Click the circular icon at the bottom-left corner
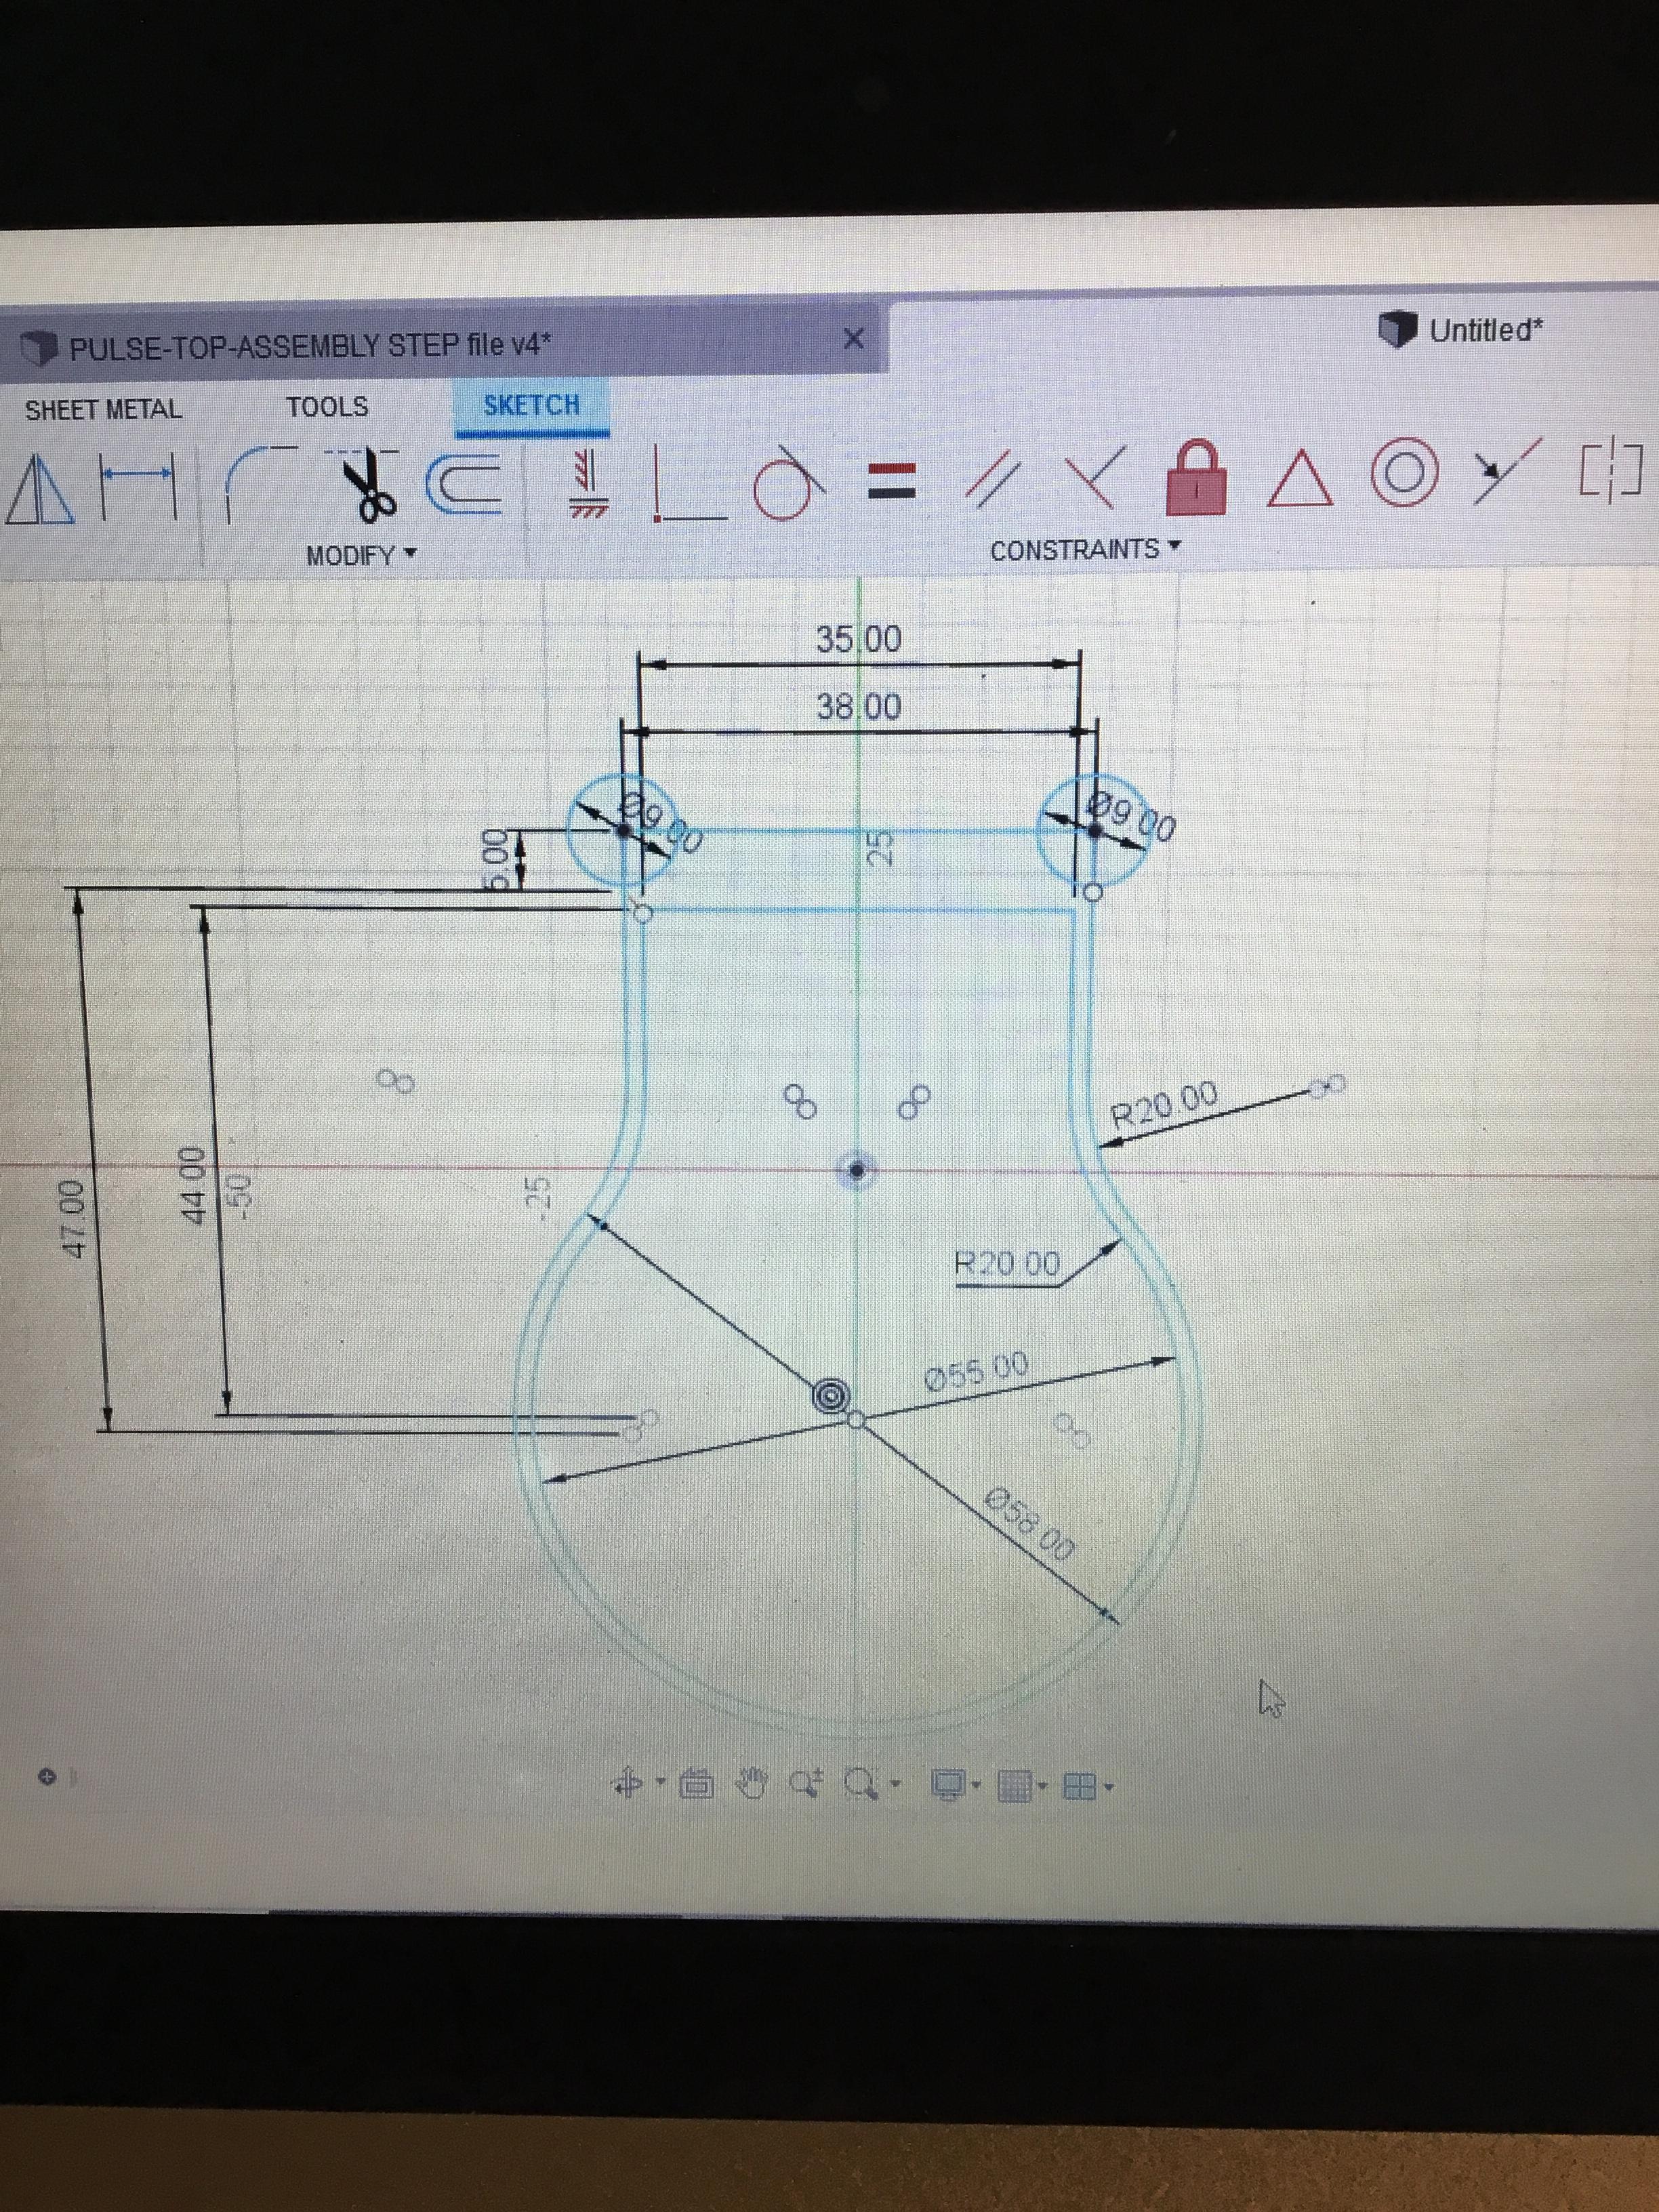 click(46, 1776)
